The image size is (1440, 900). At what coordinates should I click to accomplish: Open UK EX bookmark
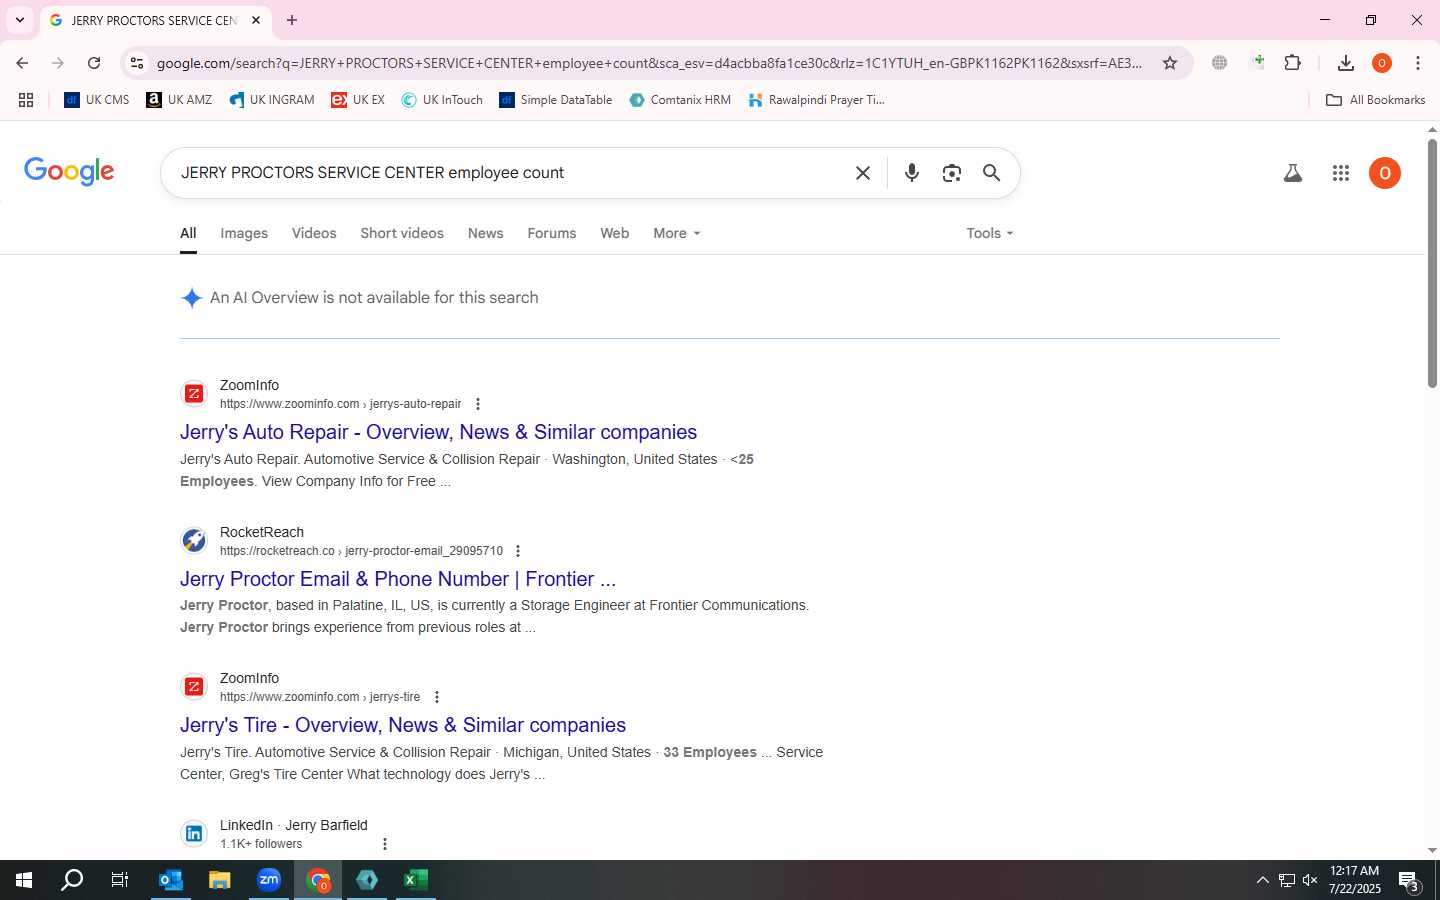[x=358, y=100]
